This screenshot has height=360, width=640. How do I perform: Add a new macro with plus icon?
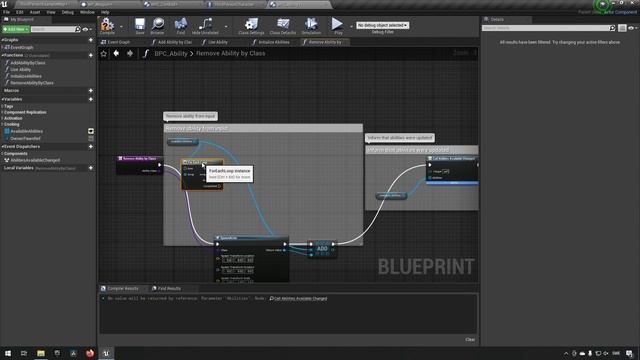91,91
